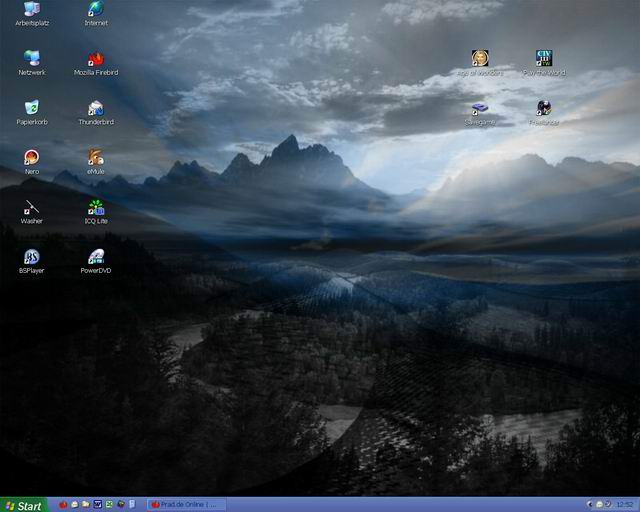640x512 pixels.
Task: Select the PowerDVD desktop shortcut
Action: pos(96,256)
